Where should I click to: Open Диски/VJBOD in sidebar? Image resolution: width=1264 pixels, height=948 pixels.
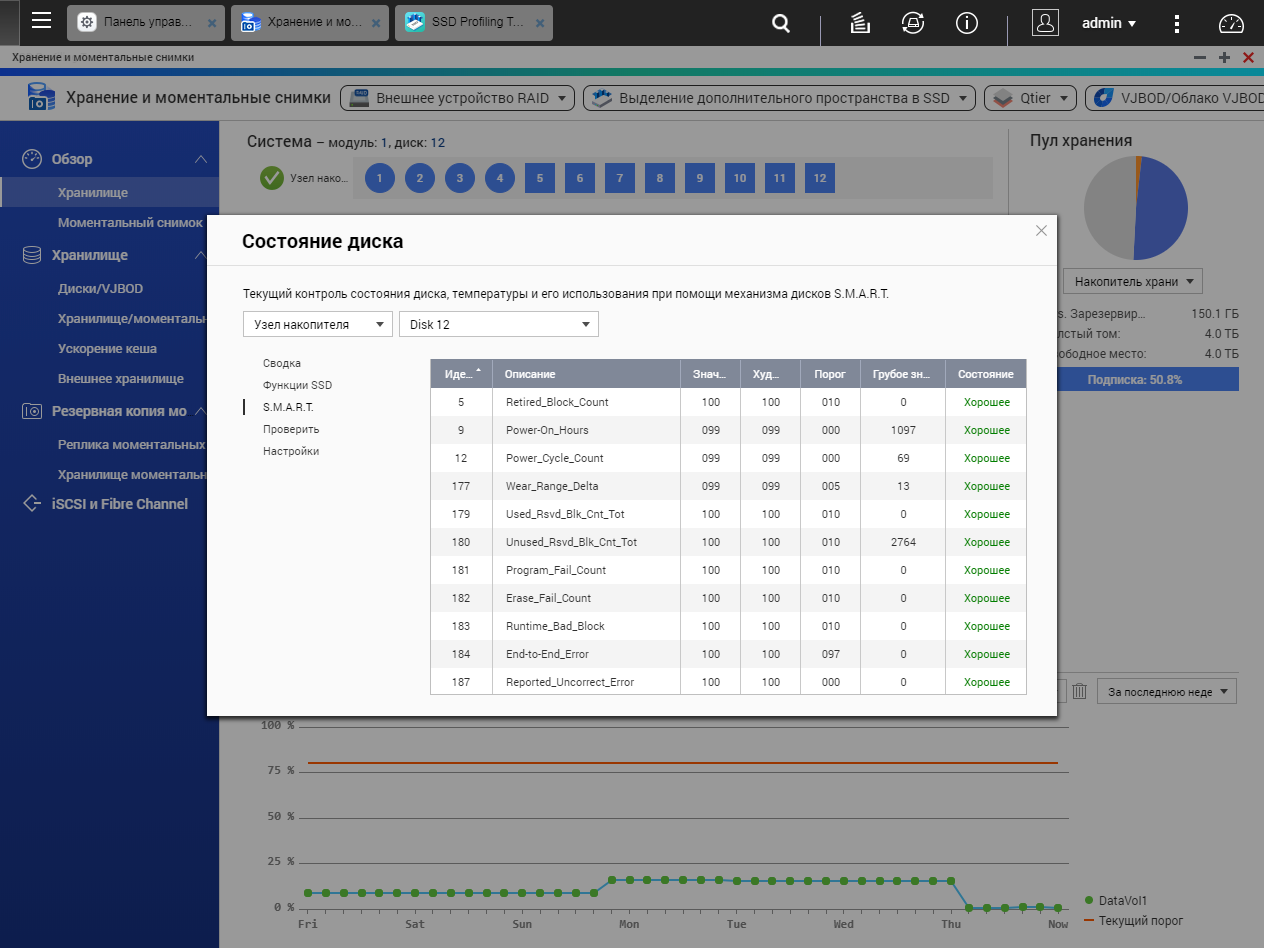pyautogui.click(x=100, y=288)
